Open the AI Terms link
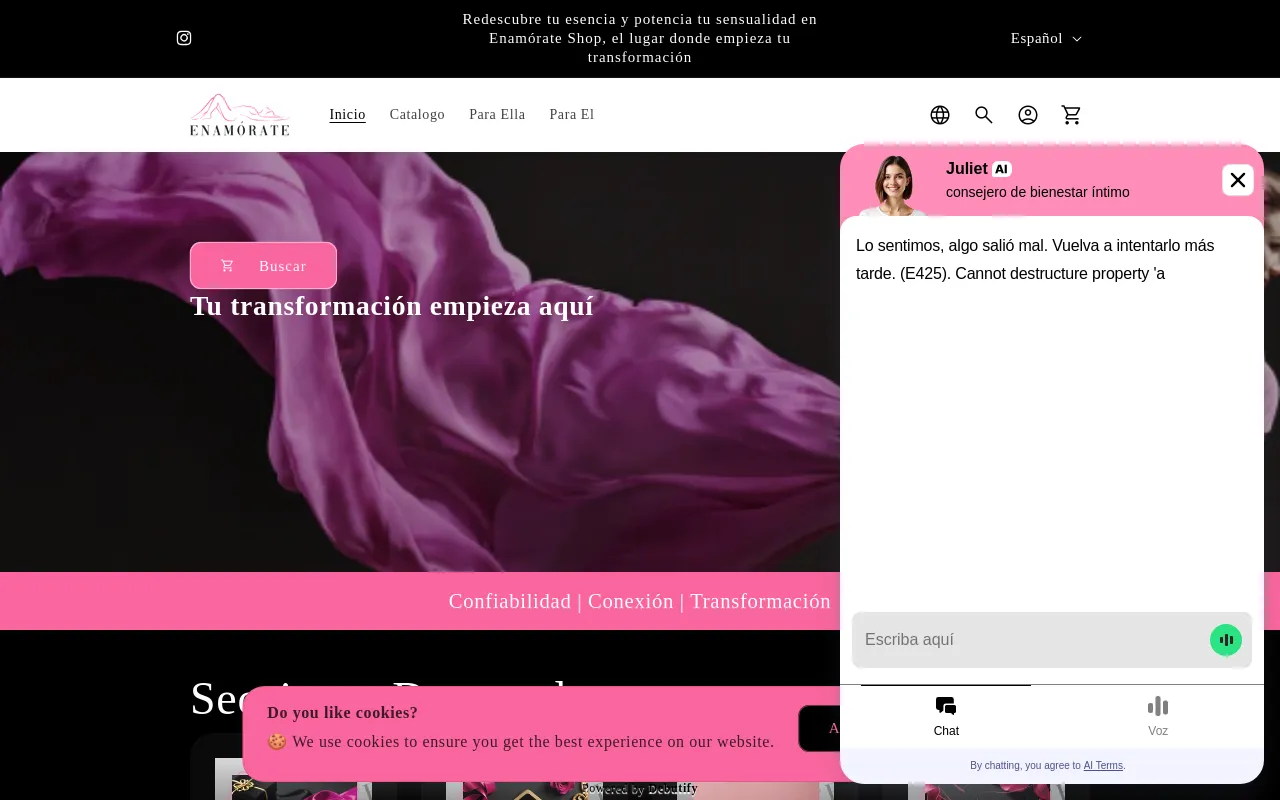 click(1103, 766)
